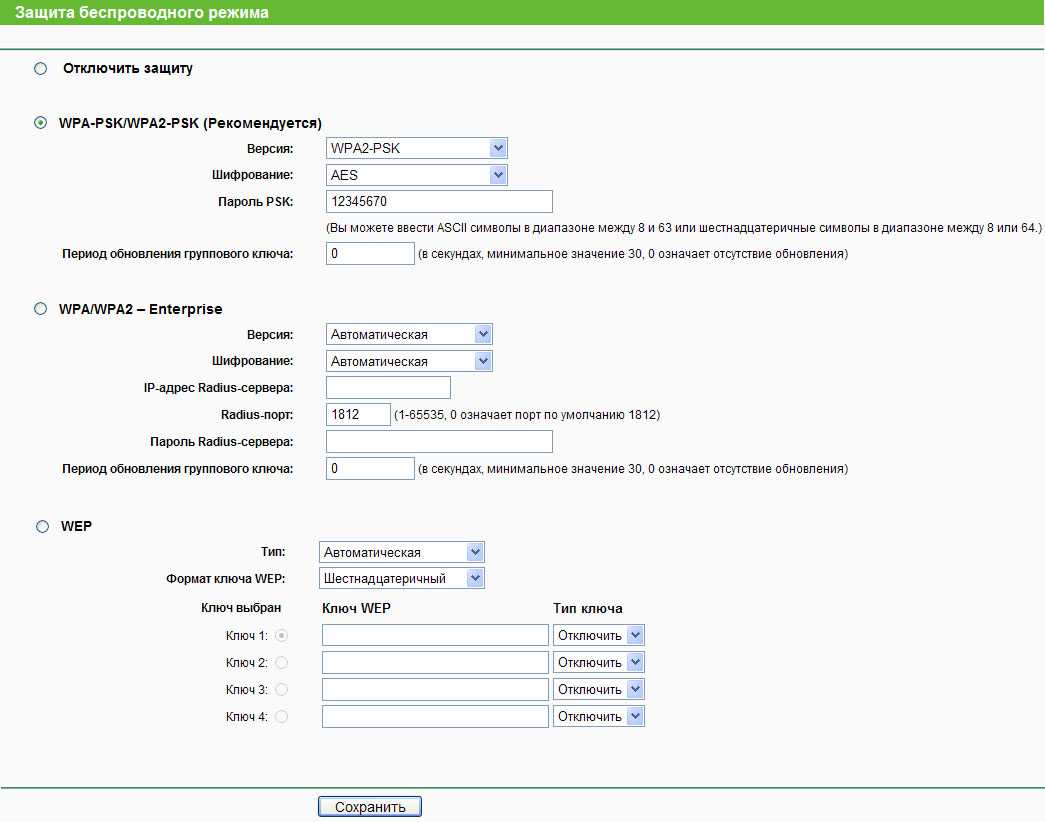Click the PSK group key update period field

point(370,254)
